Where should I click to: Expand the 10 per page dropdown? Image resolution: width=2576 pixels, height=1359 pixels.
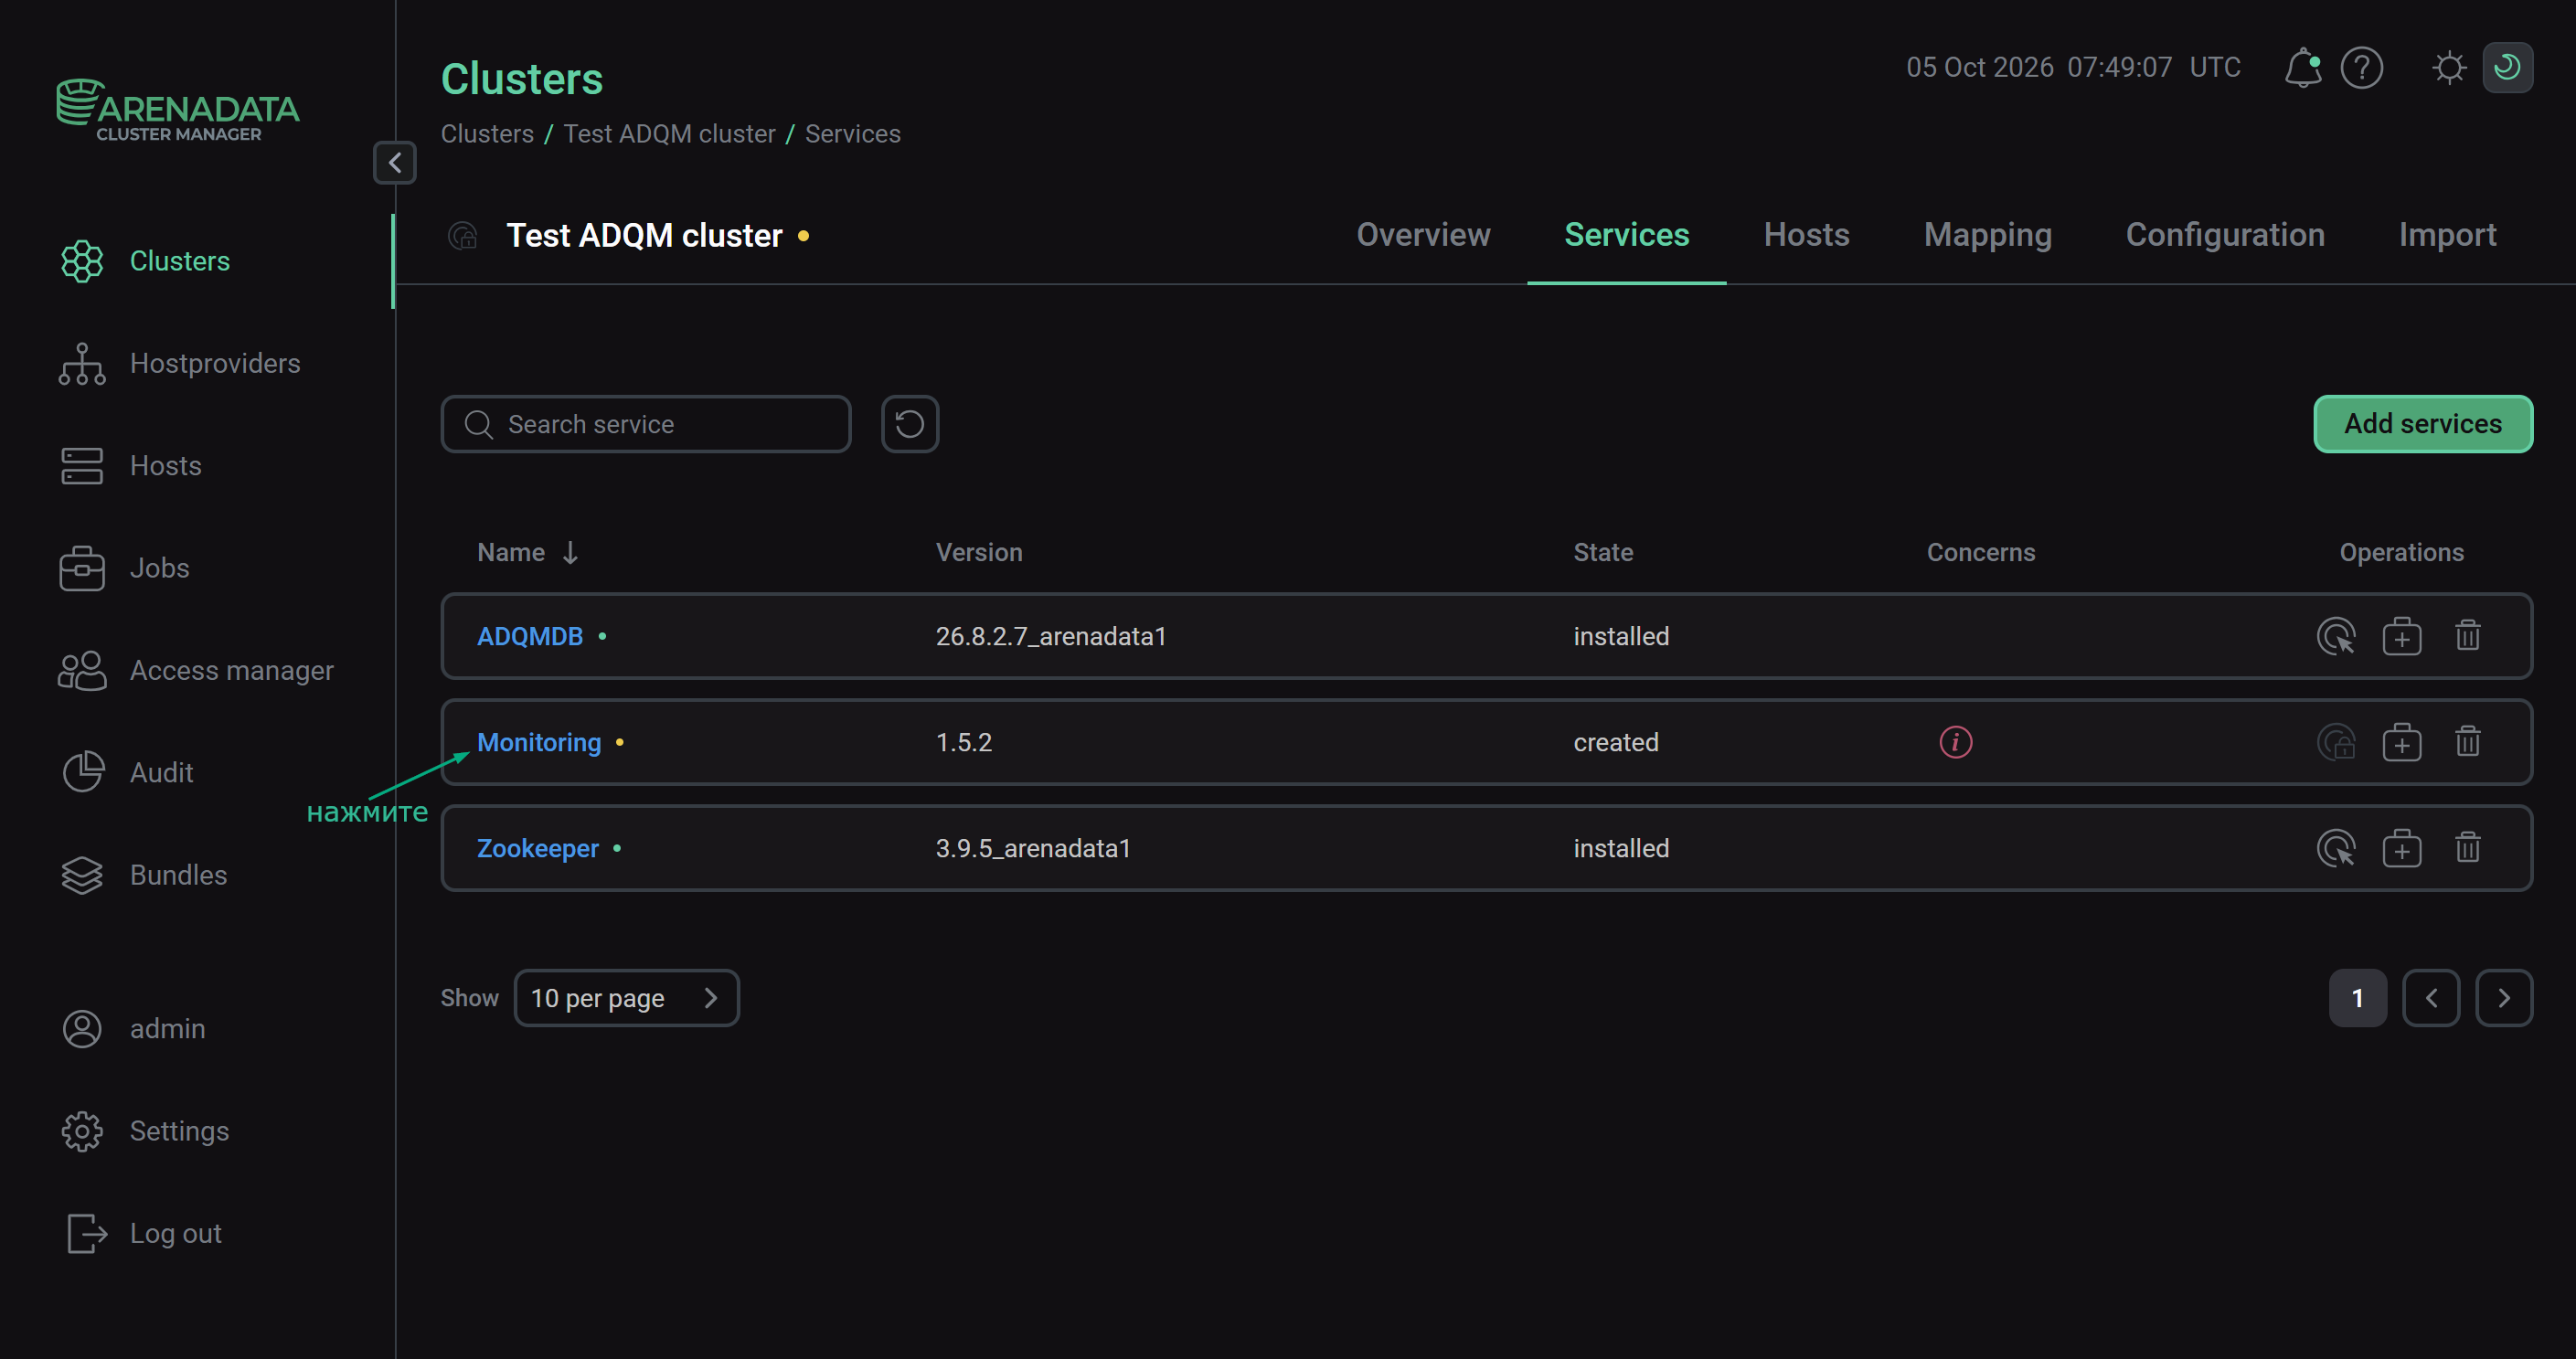tap(626, 998)
